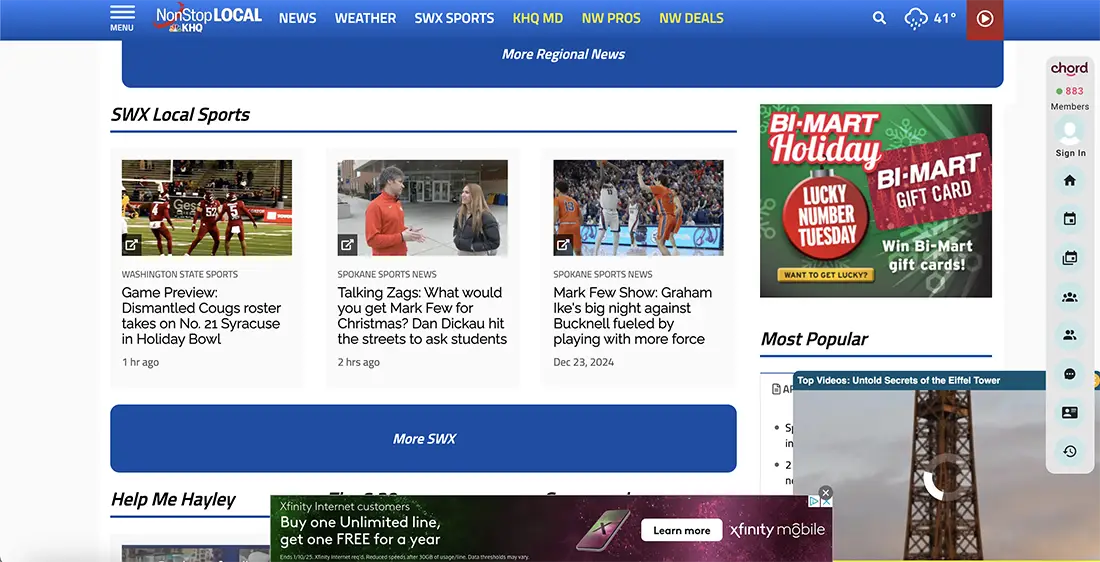Open the WASHINGTON STATE SPORTS category label
This screenshot has width=1100, height=562.
(x=180, y=274)
